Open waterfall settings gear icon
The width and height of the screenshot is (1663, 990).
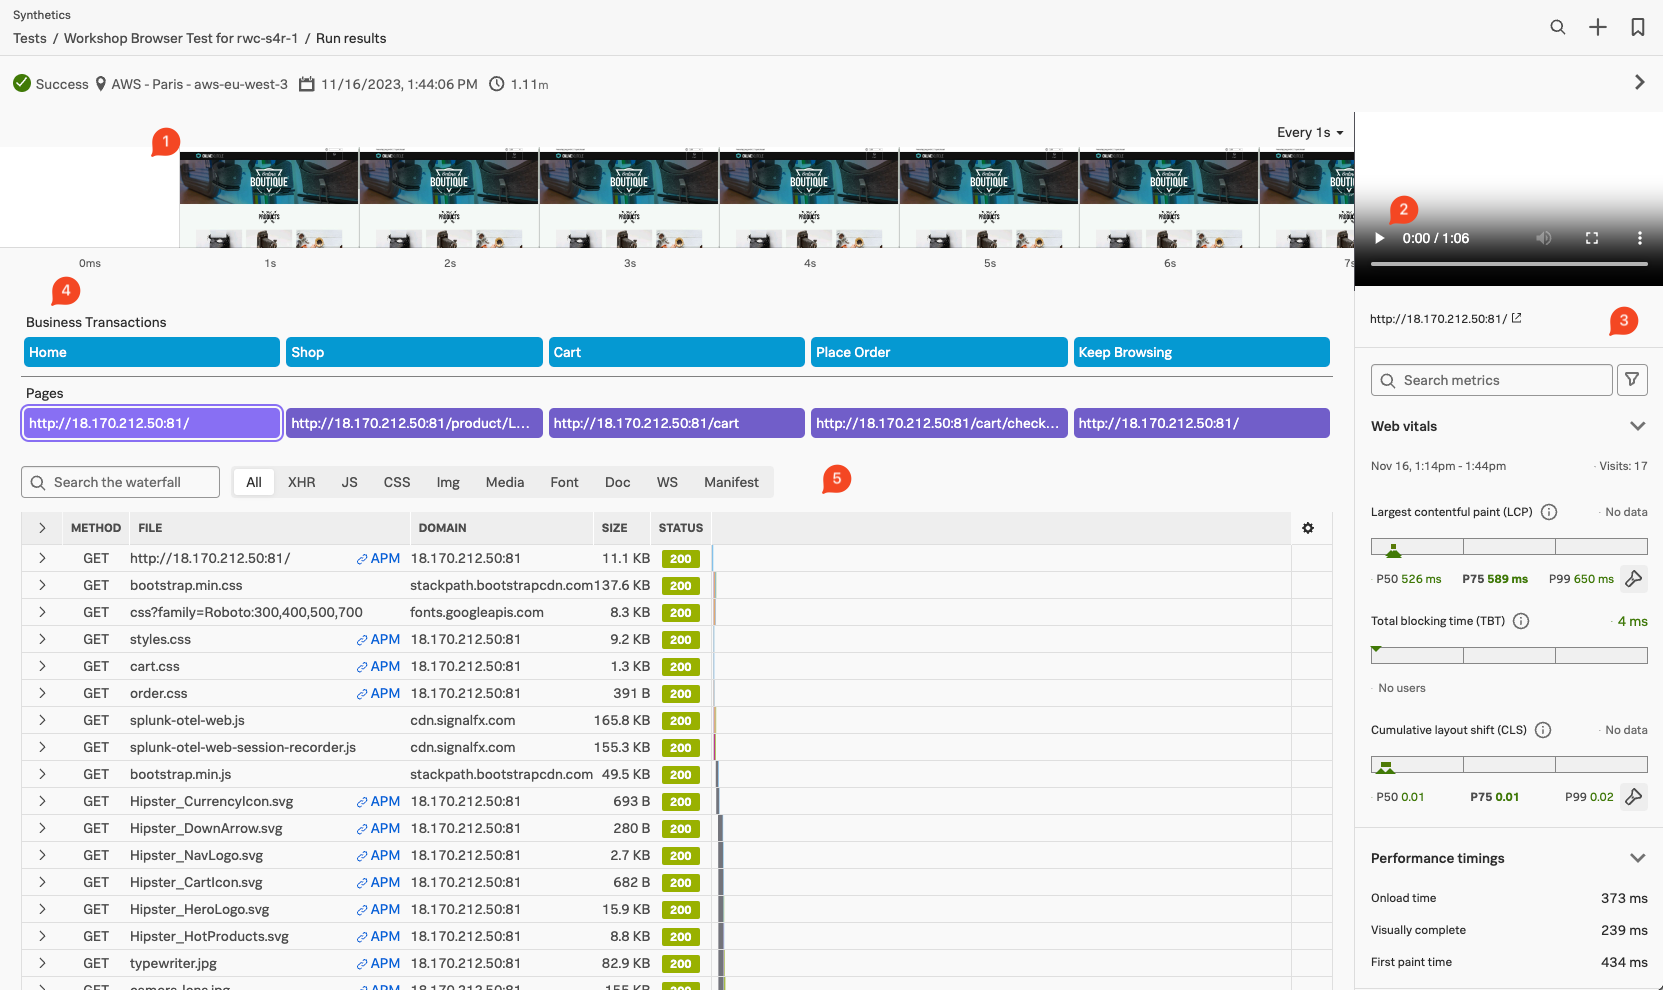1308,528
